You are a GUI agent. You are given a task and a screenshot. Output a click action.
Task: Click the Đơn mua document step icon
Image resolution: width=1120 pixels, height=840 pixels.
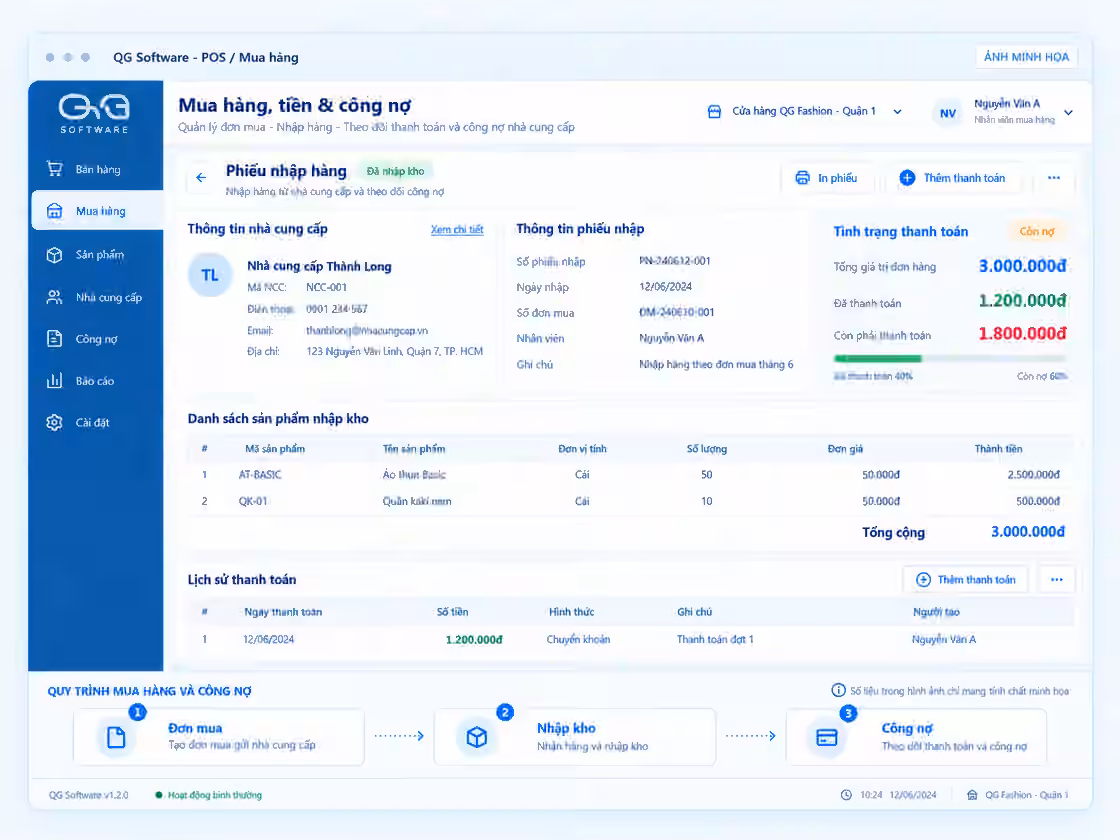pyautogui.click(x=116, y=736)
